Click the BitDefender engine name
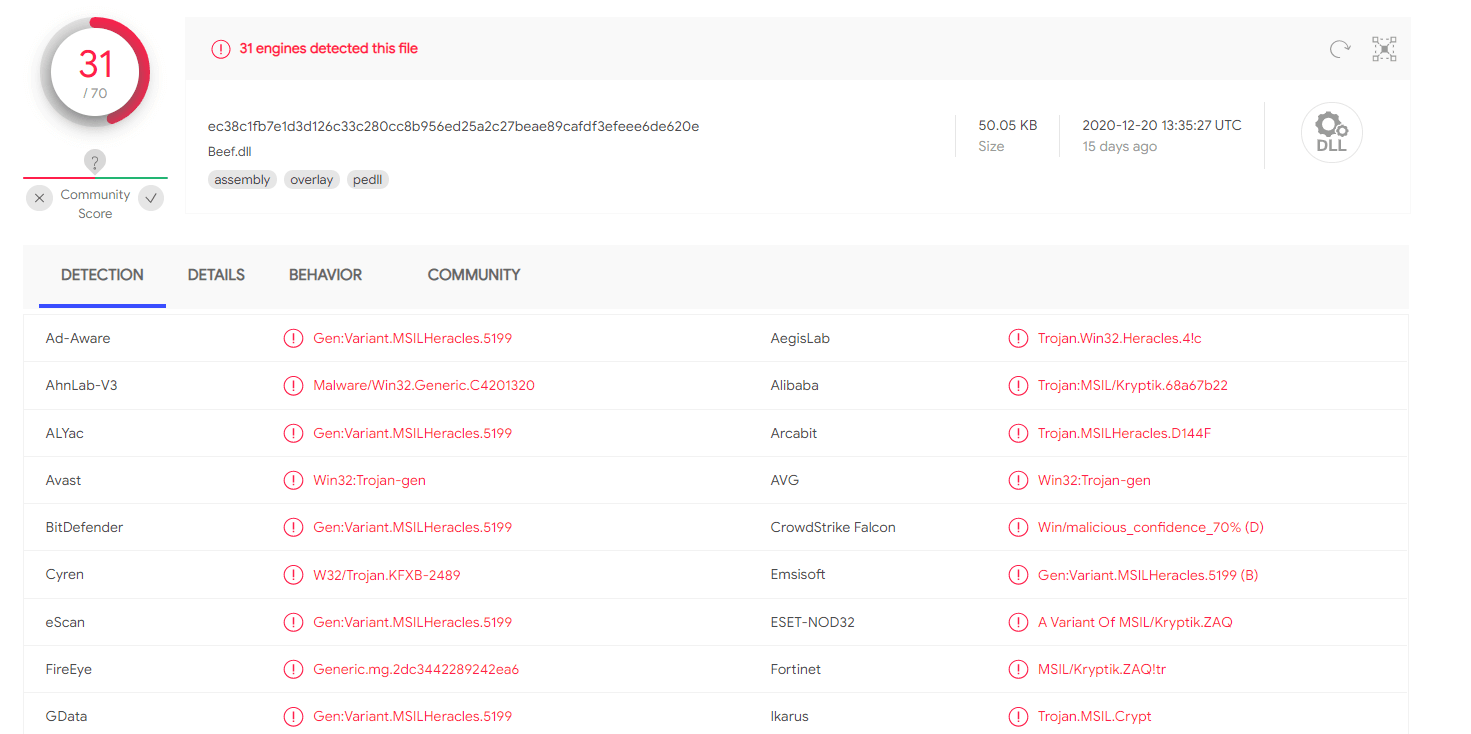 (84, 527)
